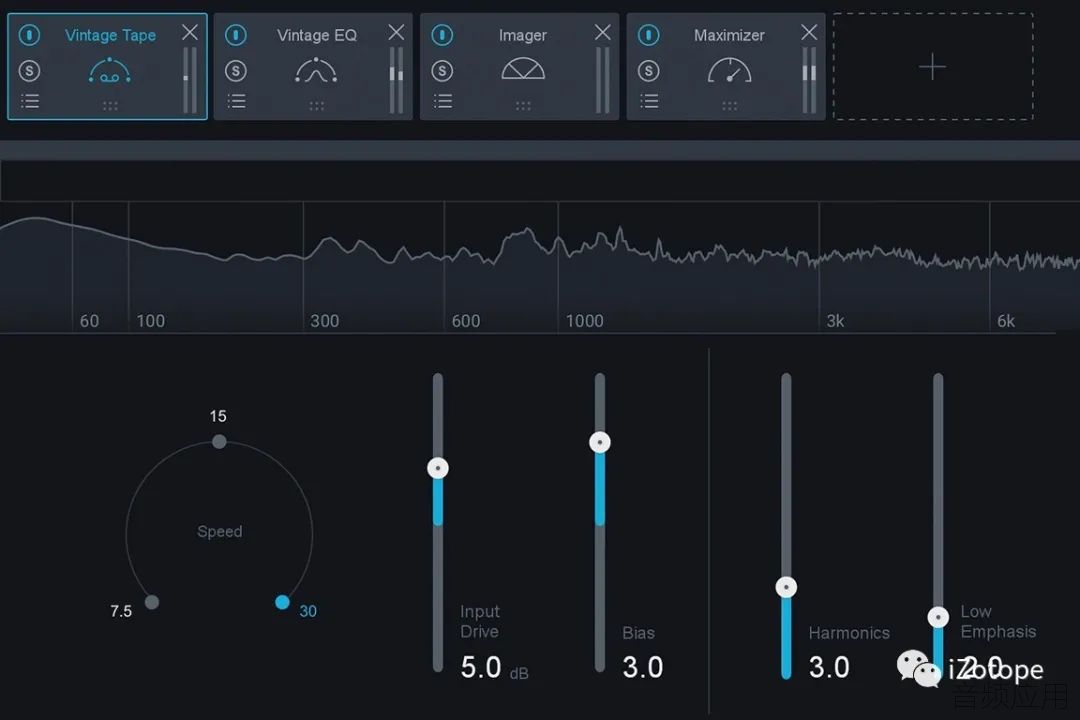
Task: Toggle power on the Imager module
Action: (x=442, y=34)
